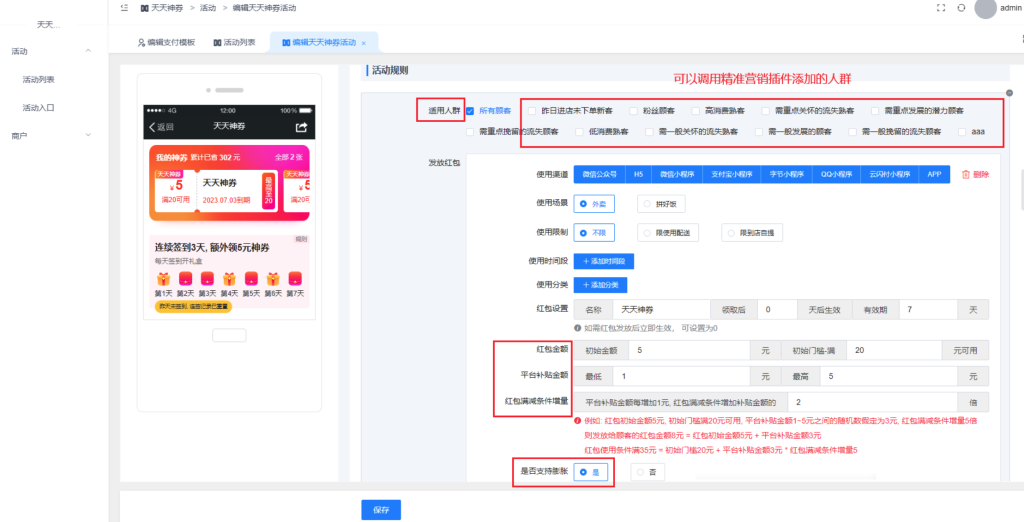The width and height of the screenshot is (1024, 522).
Task: Select the 拼好饭 radio option
Action: (x=645, y=204)
